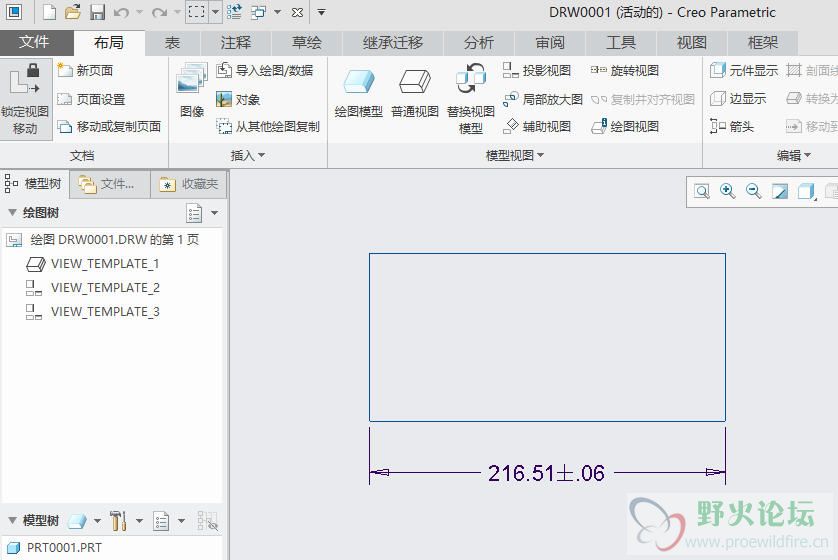Switch to the 草绘 ribbon tab
Image resolution: width=838 pixels, height=560 pixels.
[307, 43]
